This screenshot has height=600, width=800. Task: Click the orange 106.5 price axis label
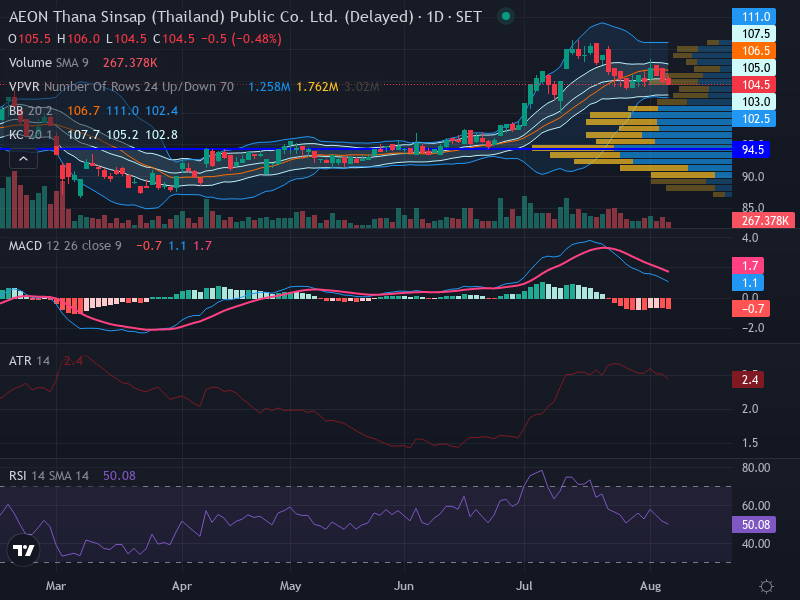click(x=754, y=51)
